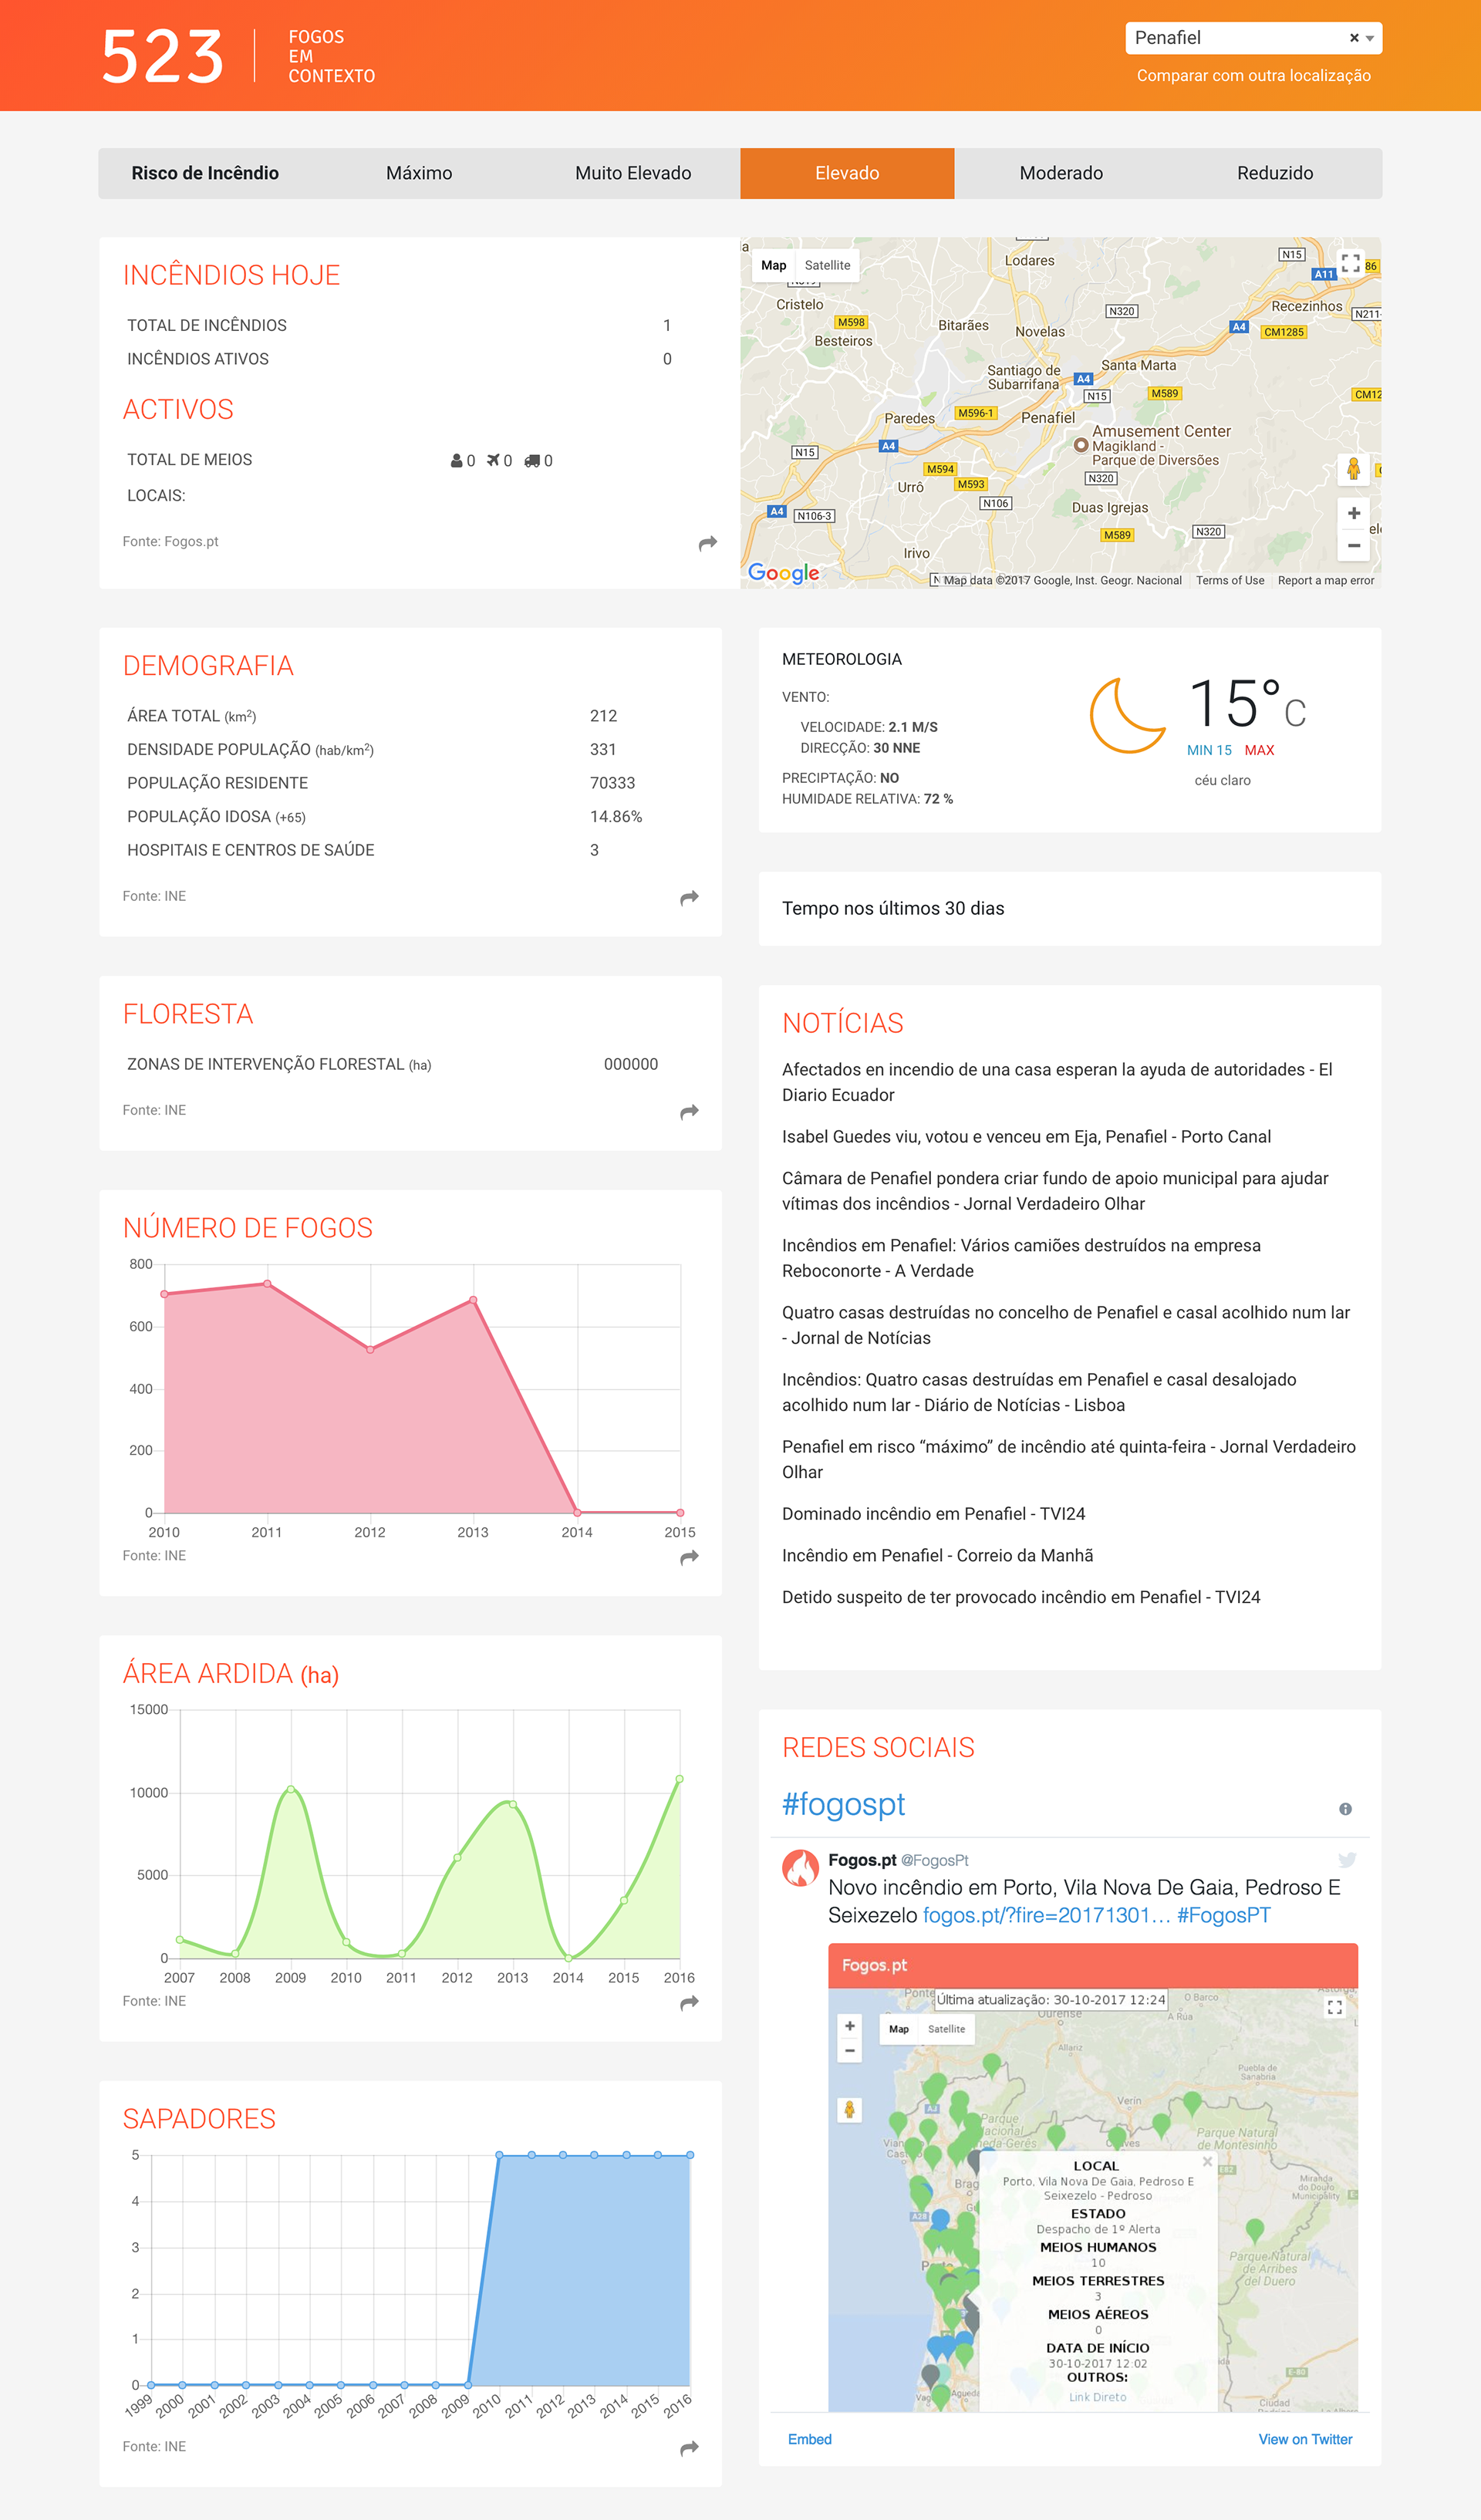Click share arrow in Incêndios Hoje card
This screenshot has height=2520, width=1481.
[707, 543]
